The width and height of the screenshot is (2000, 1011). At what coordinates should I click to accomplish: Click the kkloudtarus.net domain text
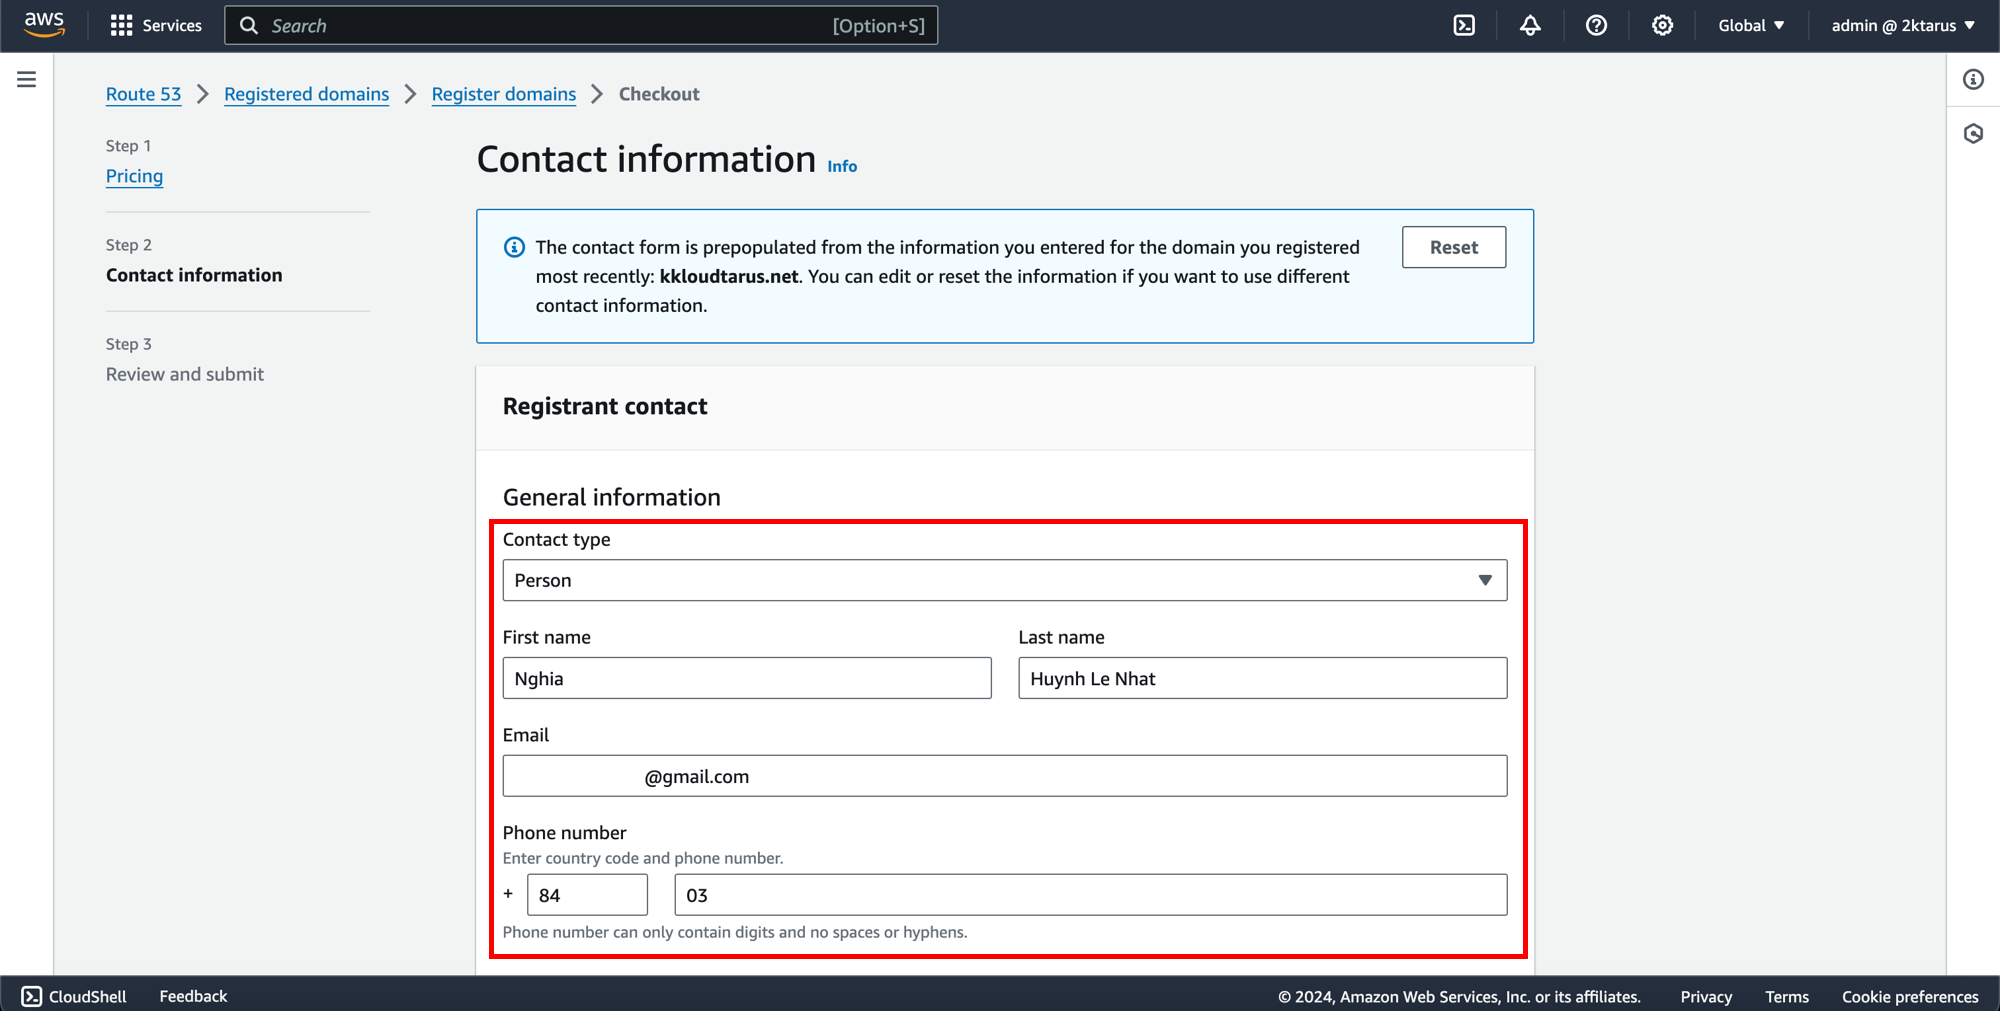click(x=729, y=276)
